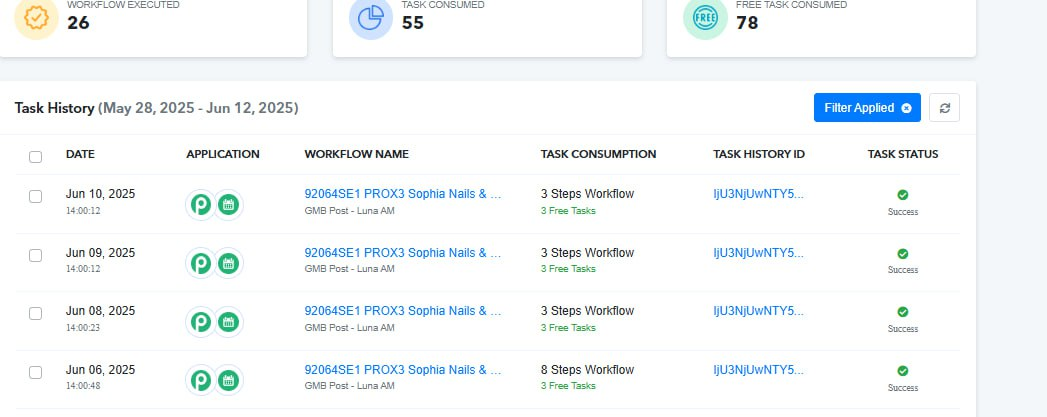
Task: Open the Jun 10 Sophia Nails workflow link
Action: pos(403,194)
